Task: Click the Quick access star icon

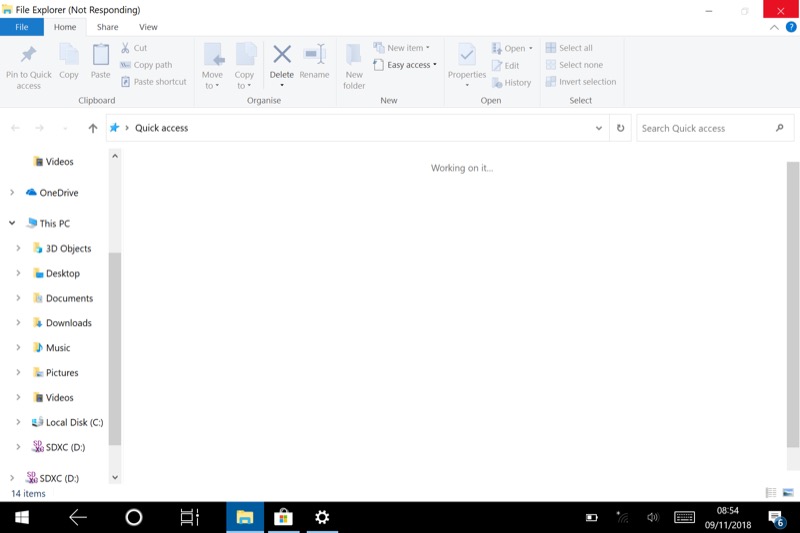Action: tap(115, 128)
